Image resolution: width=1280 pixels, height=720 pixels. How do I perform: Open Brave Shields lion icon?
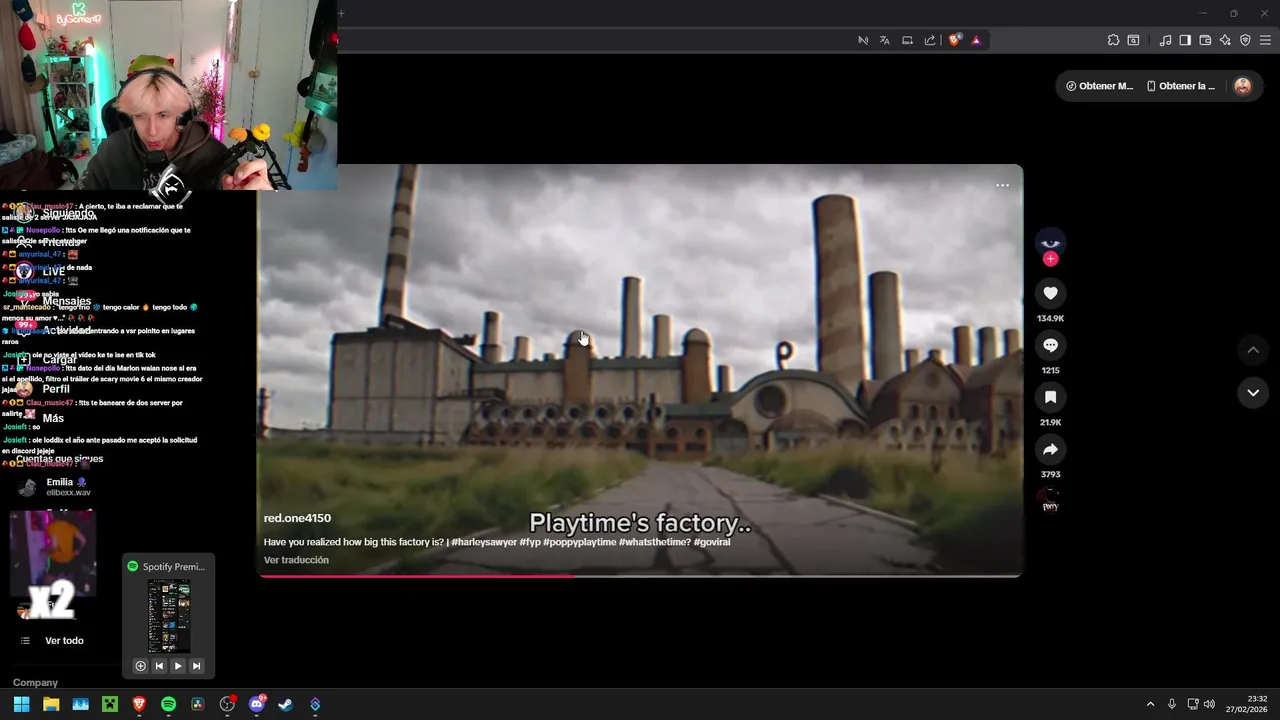(955, 40)
